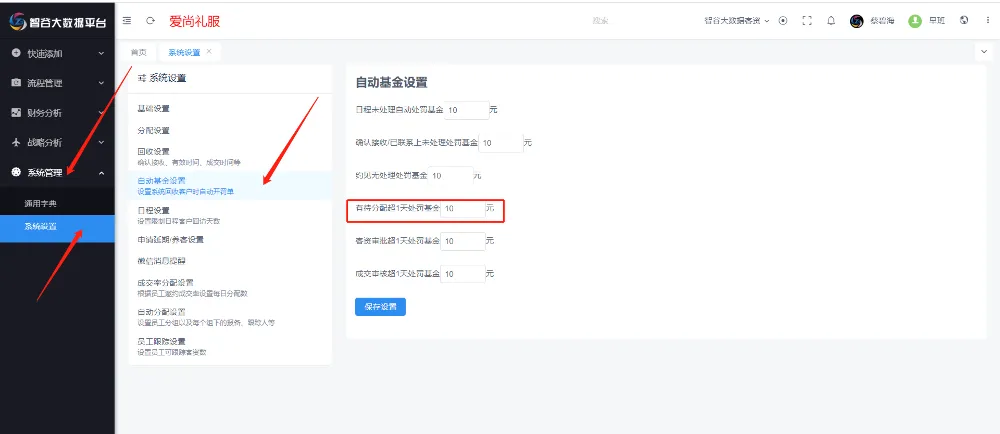Click the refresh icon in the top bar
The height and width of the screenshot is (434, 1000).
150,20
